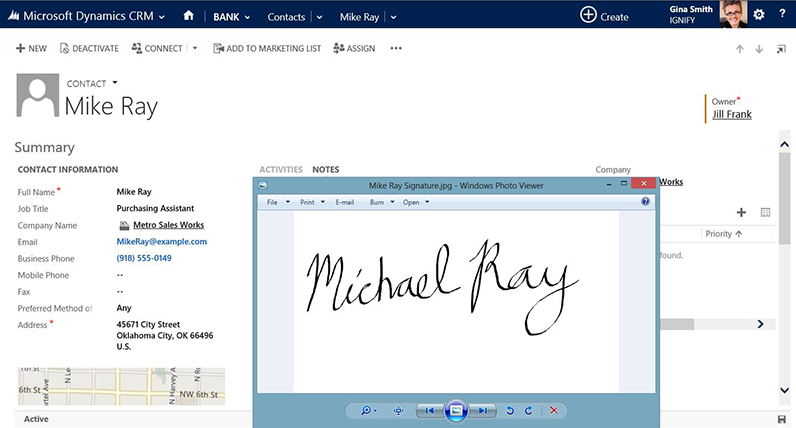
Task: Open the File menu in Photo Viewer
Action: coord(277,201)
